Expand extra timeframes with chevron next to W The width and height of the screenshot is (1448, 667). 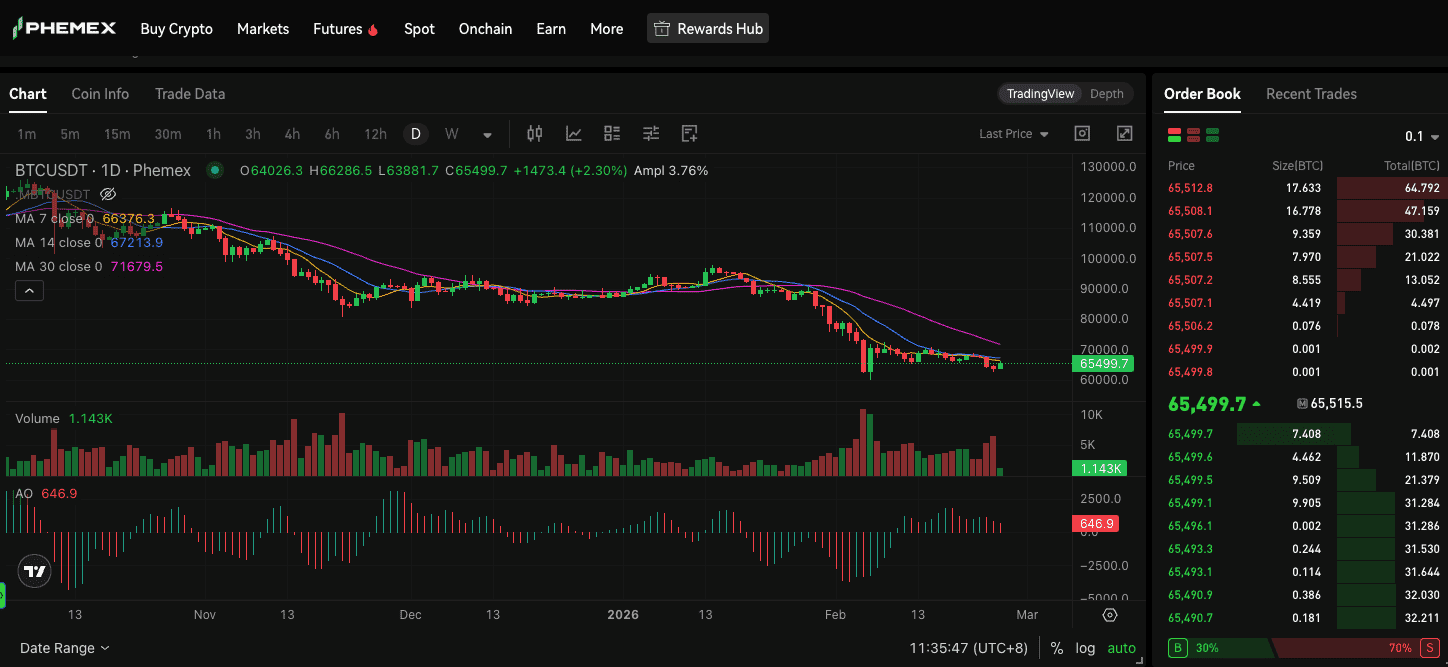tap(487, 133)
